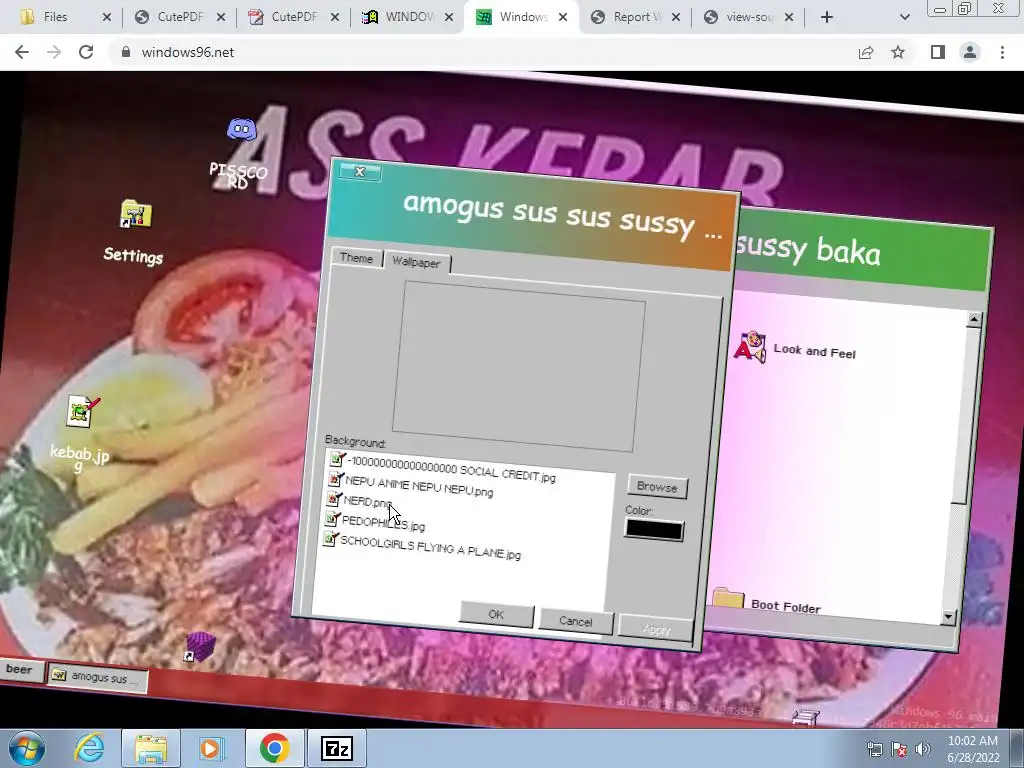Open the purple cube shortcut on desktop
Image resolution: width=1024 pixels, height=768 pixels.
(x=200, y=647)
